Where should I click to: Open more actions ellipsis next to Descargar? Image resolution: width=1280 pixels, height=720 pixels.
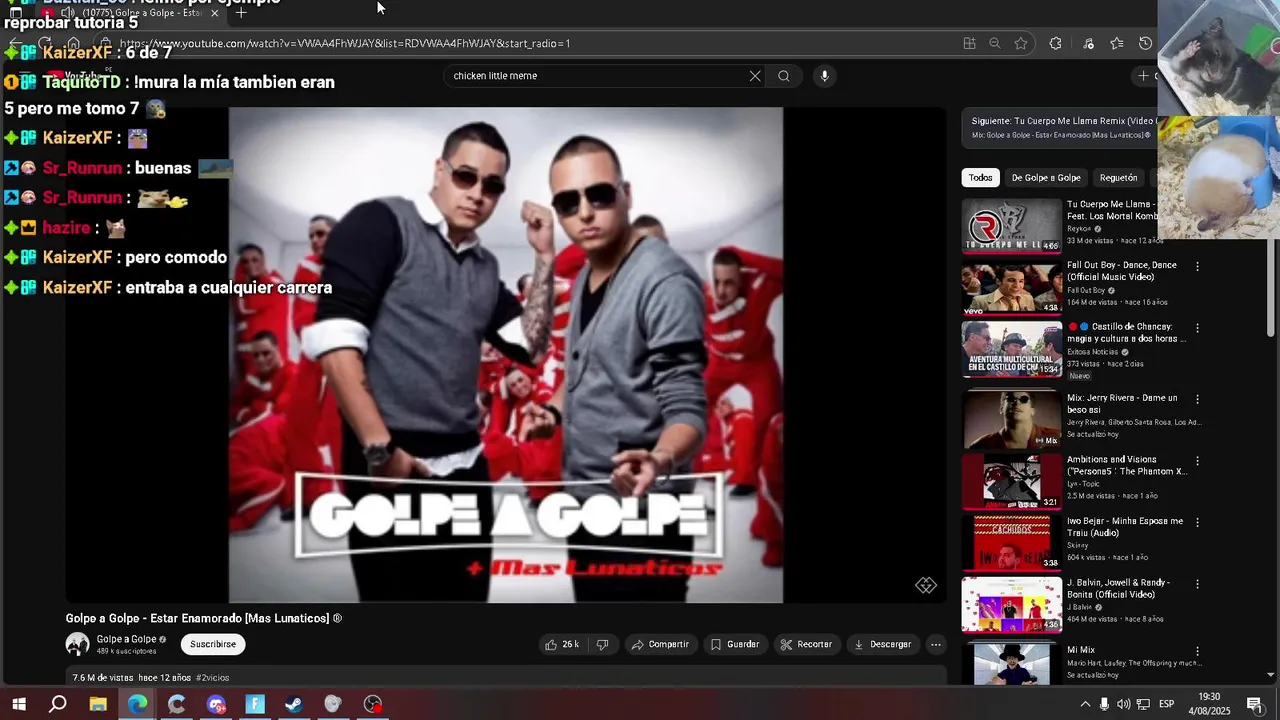tap(935, 645)
